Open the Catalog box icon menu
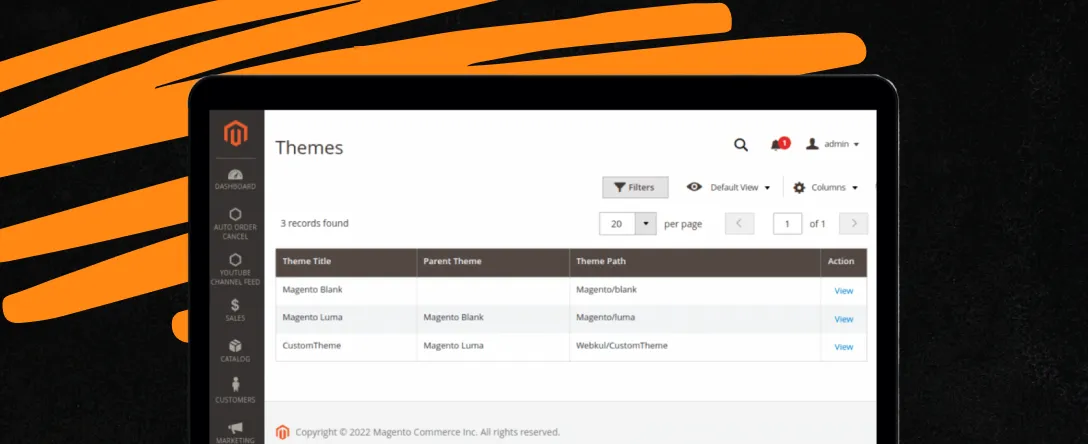1088x444 pixels. click(x=235, y=350)
